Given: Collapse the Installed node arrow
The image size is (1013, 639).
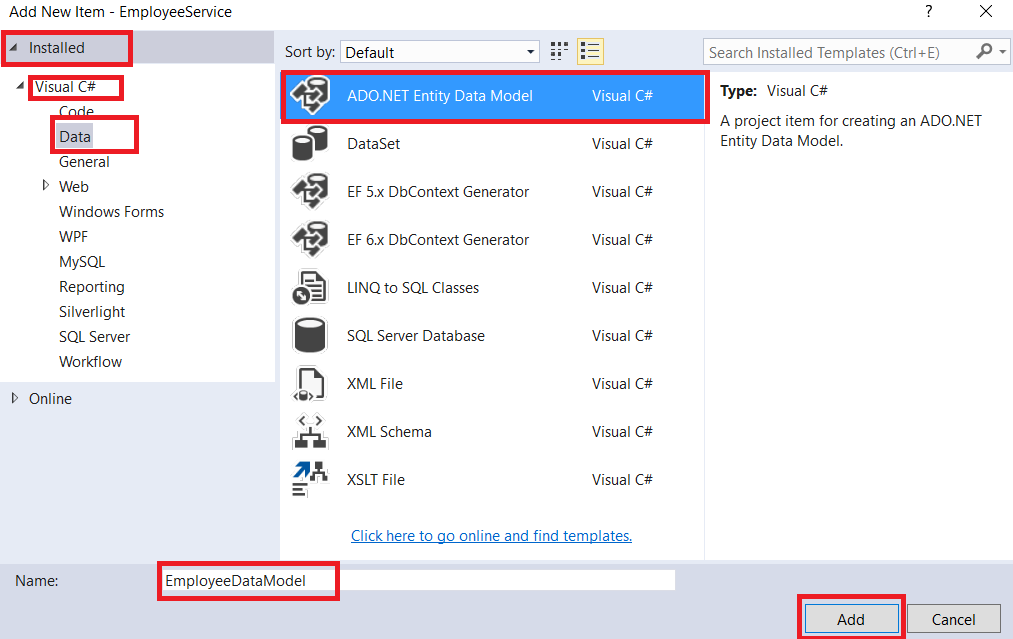Looking at the screenshot, I should click(x=14, y=48).
